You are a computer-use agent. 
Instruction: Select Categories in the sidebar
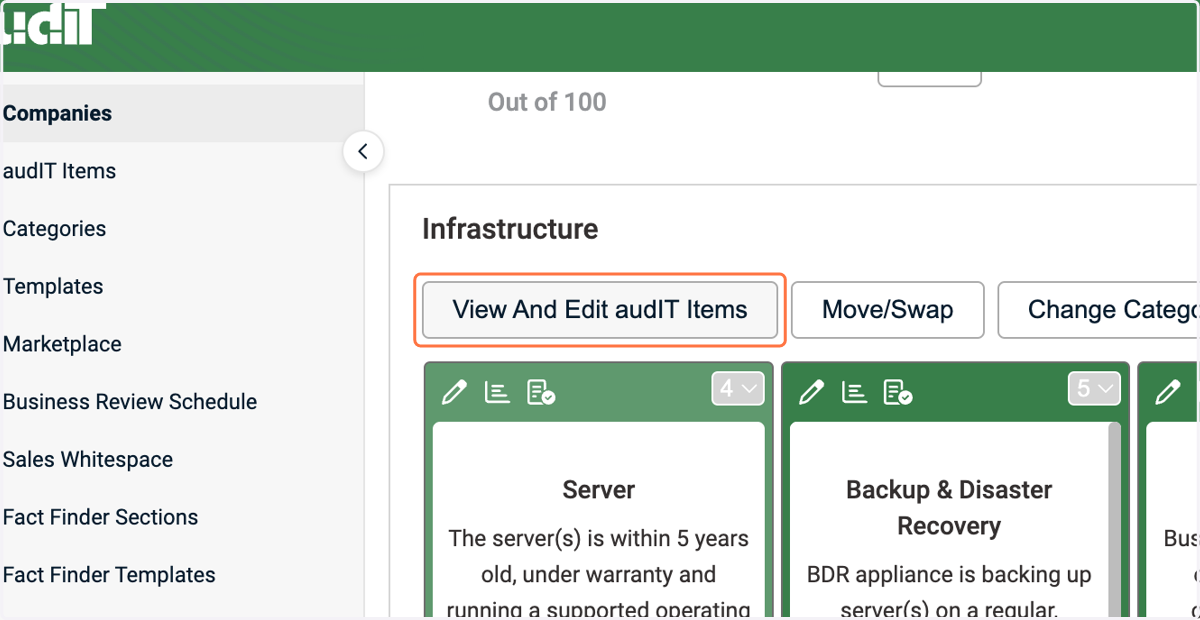55,229
